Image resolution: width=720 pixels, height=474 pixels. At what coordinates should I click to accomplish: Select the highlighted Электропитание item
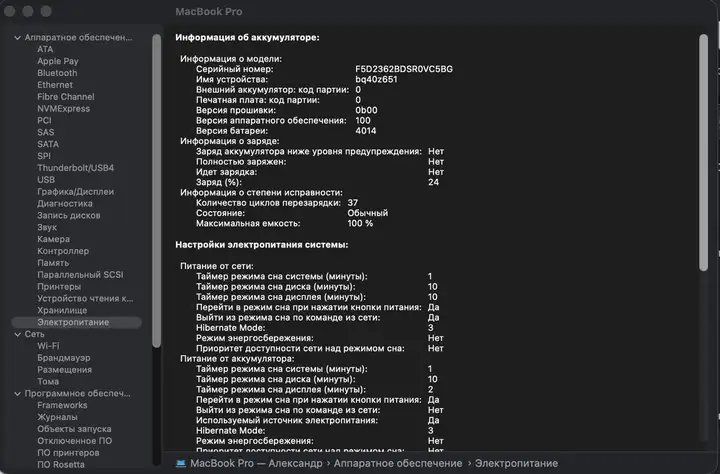[x=76, y=322]
